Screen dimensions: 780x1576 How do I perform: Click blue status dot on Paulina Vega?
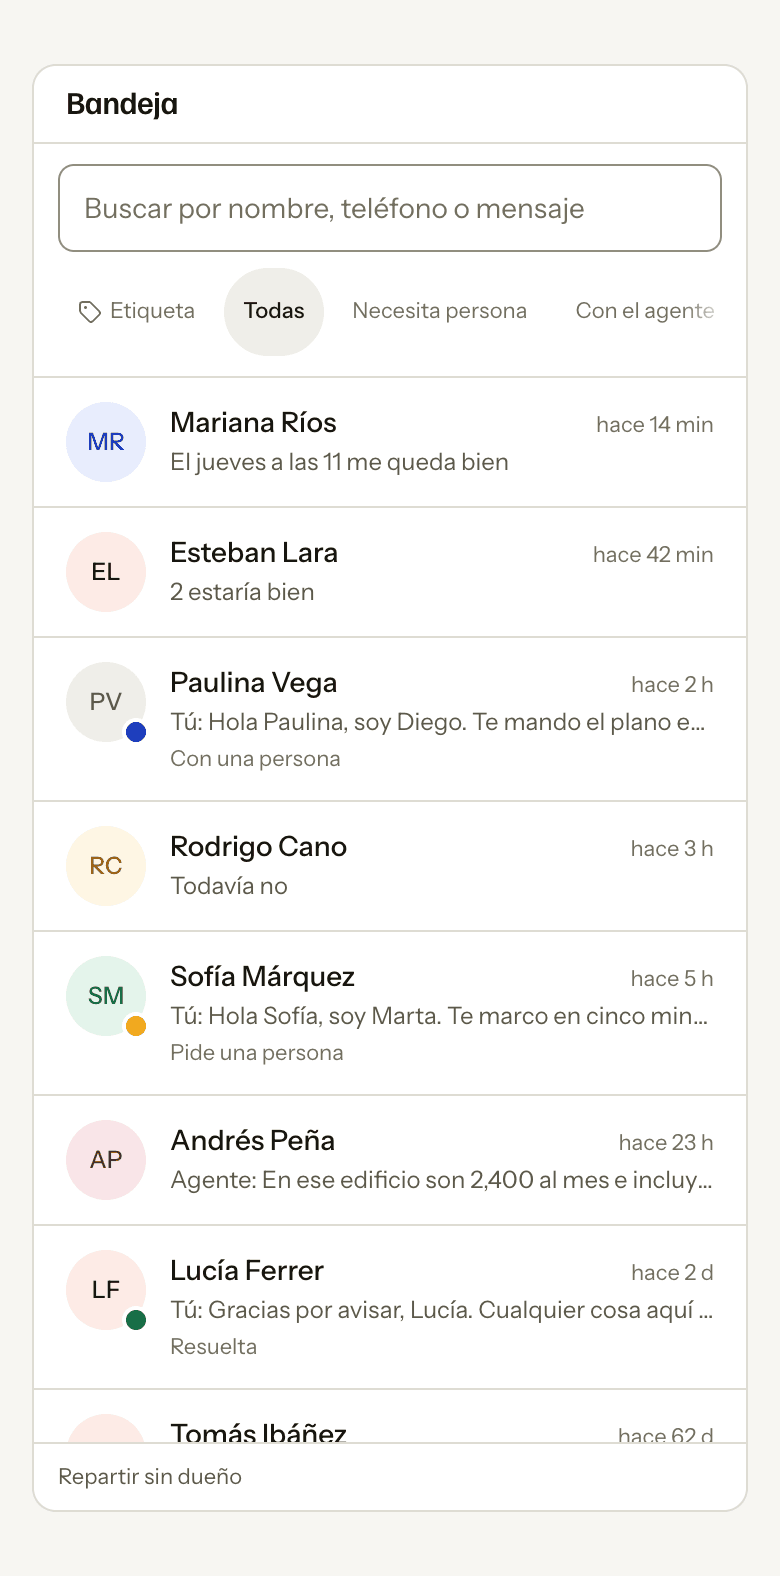136,732
